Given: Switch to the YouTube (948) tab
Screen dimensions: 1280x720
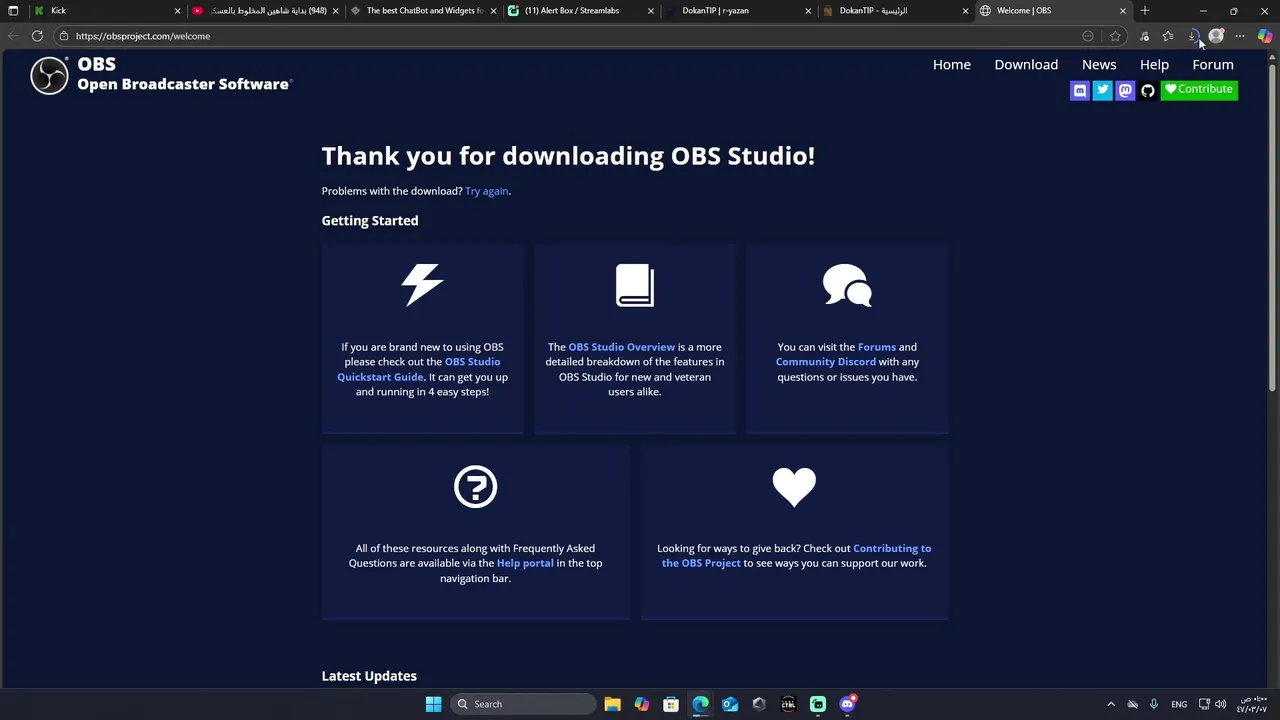Looking at the screenshot, I should 264,10.
